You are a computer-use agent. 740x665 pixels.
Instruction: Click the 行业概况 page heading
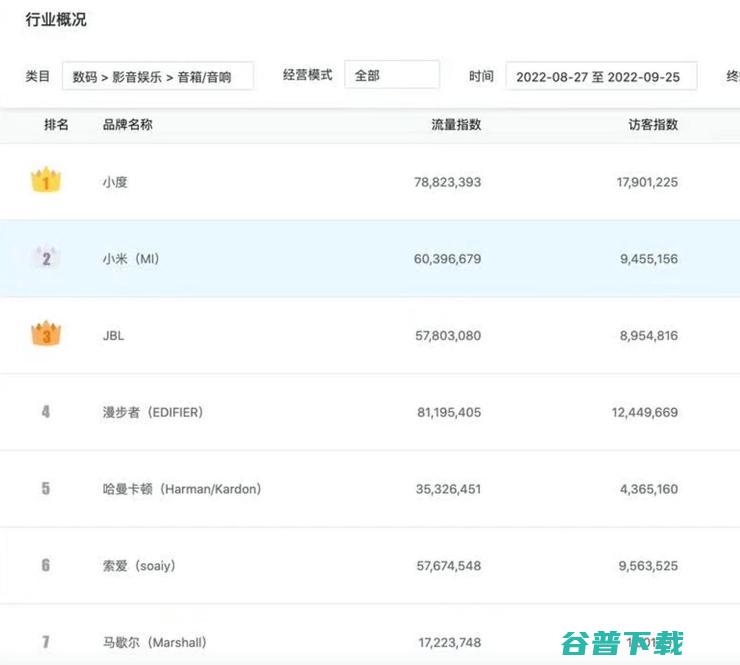(56, 20)
